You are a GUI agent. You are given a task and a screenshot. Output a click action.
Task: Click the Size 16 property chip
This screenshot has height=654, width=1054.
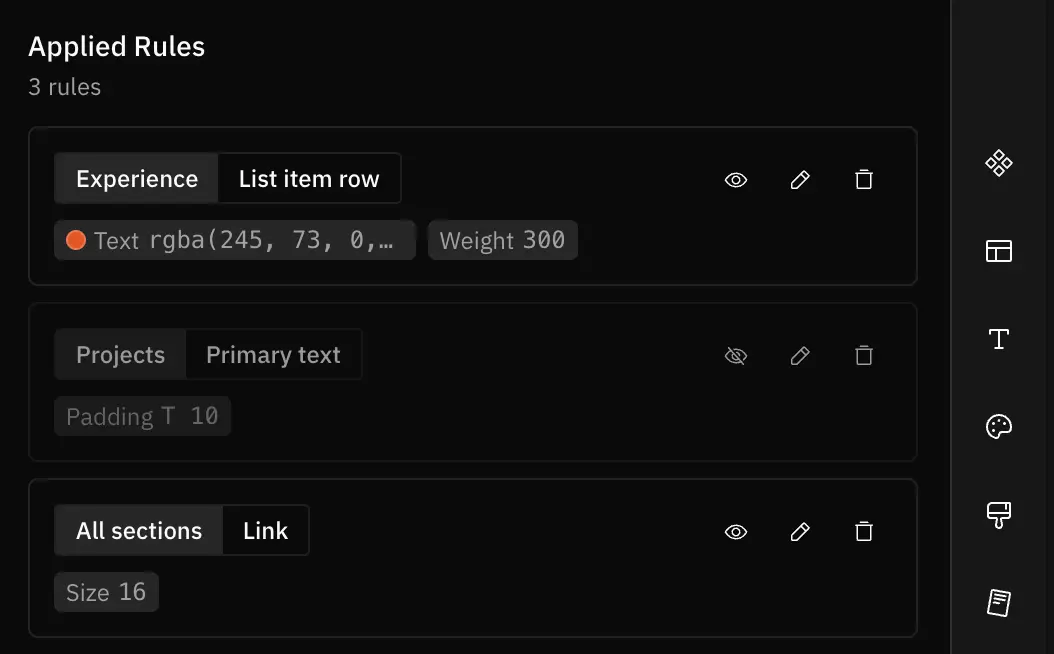point(106,592)
